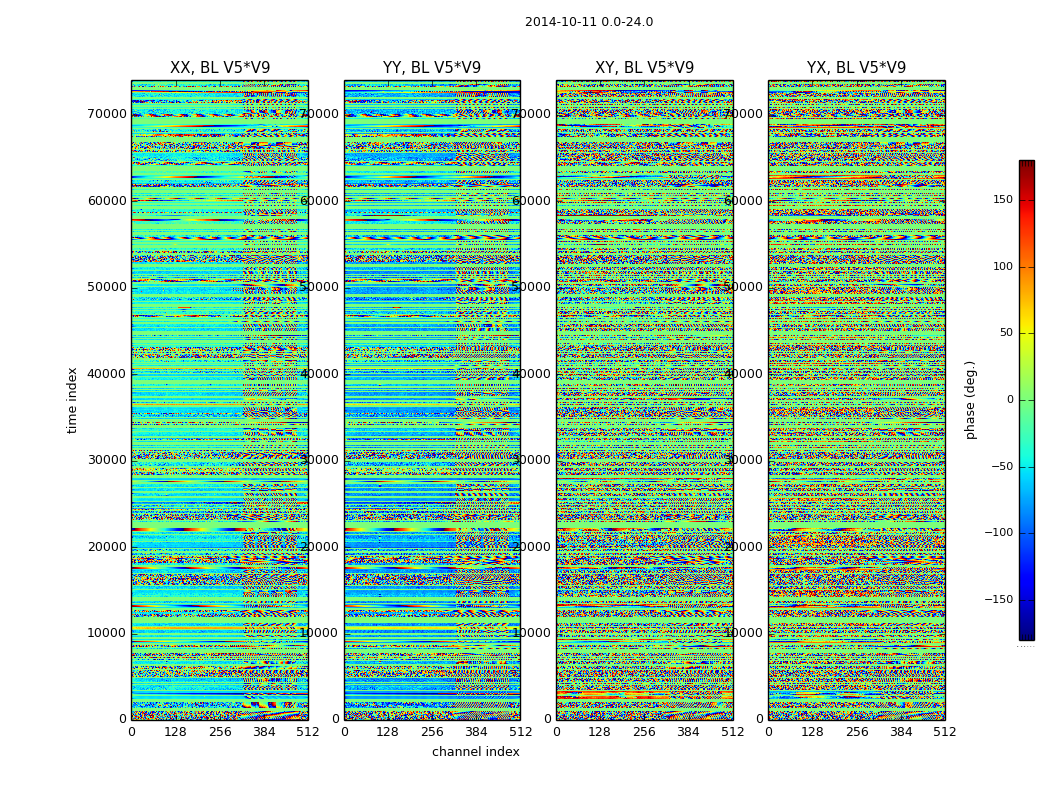Click the XX, BL V5*V9 subplot title

point(220,68)
